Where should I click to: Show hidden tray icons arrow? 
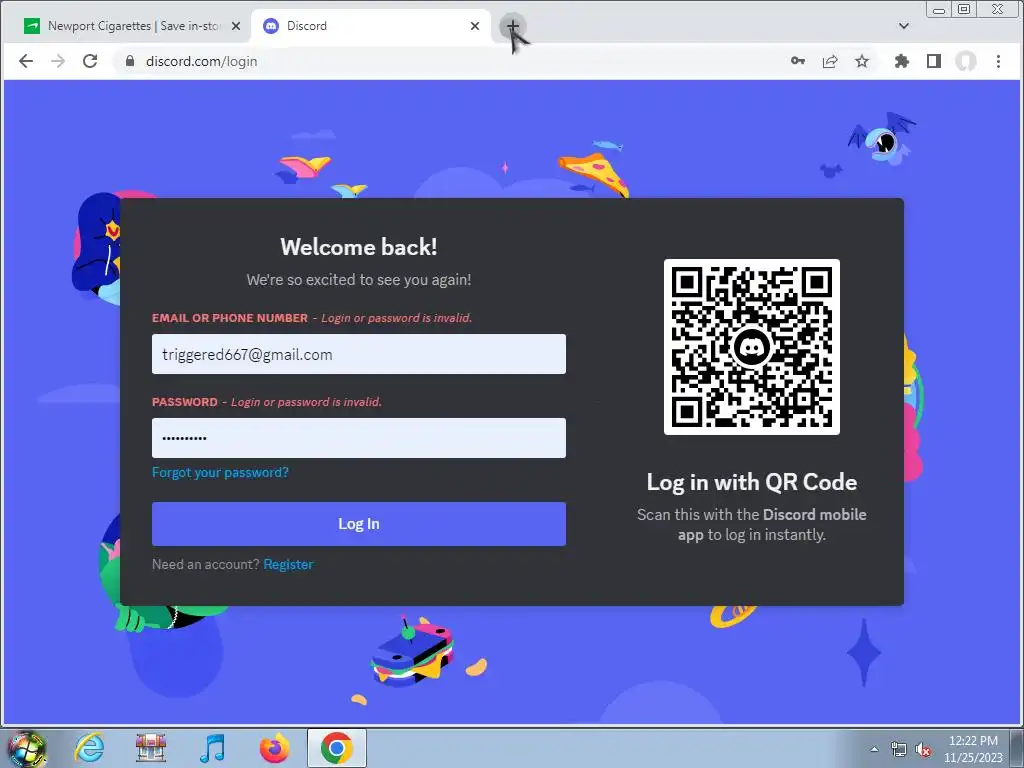[x=874, y=749]
